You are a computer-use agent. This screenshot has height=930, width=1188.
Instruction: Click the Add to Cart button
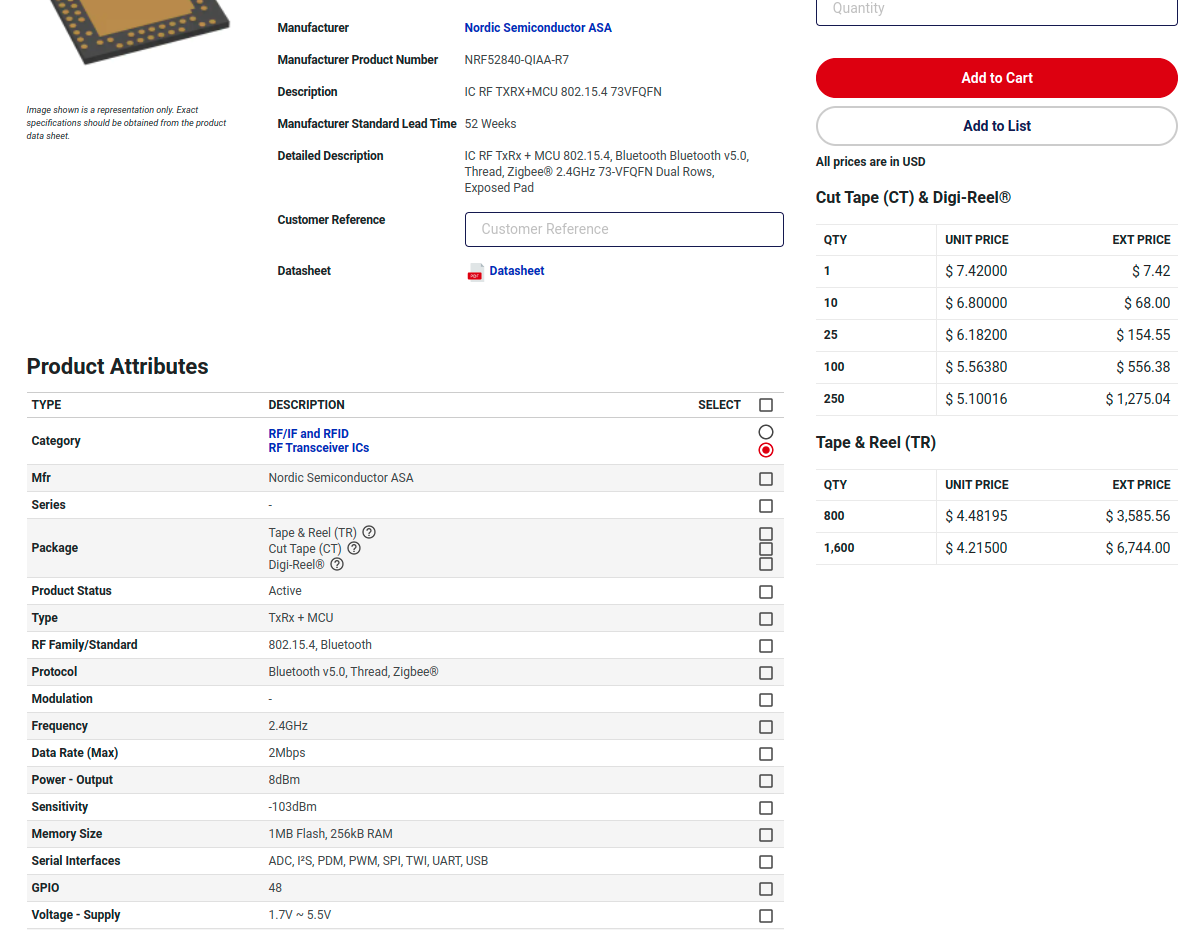pyautogui.click(x=996, y=78)
